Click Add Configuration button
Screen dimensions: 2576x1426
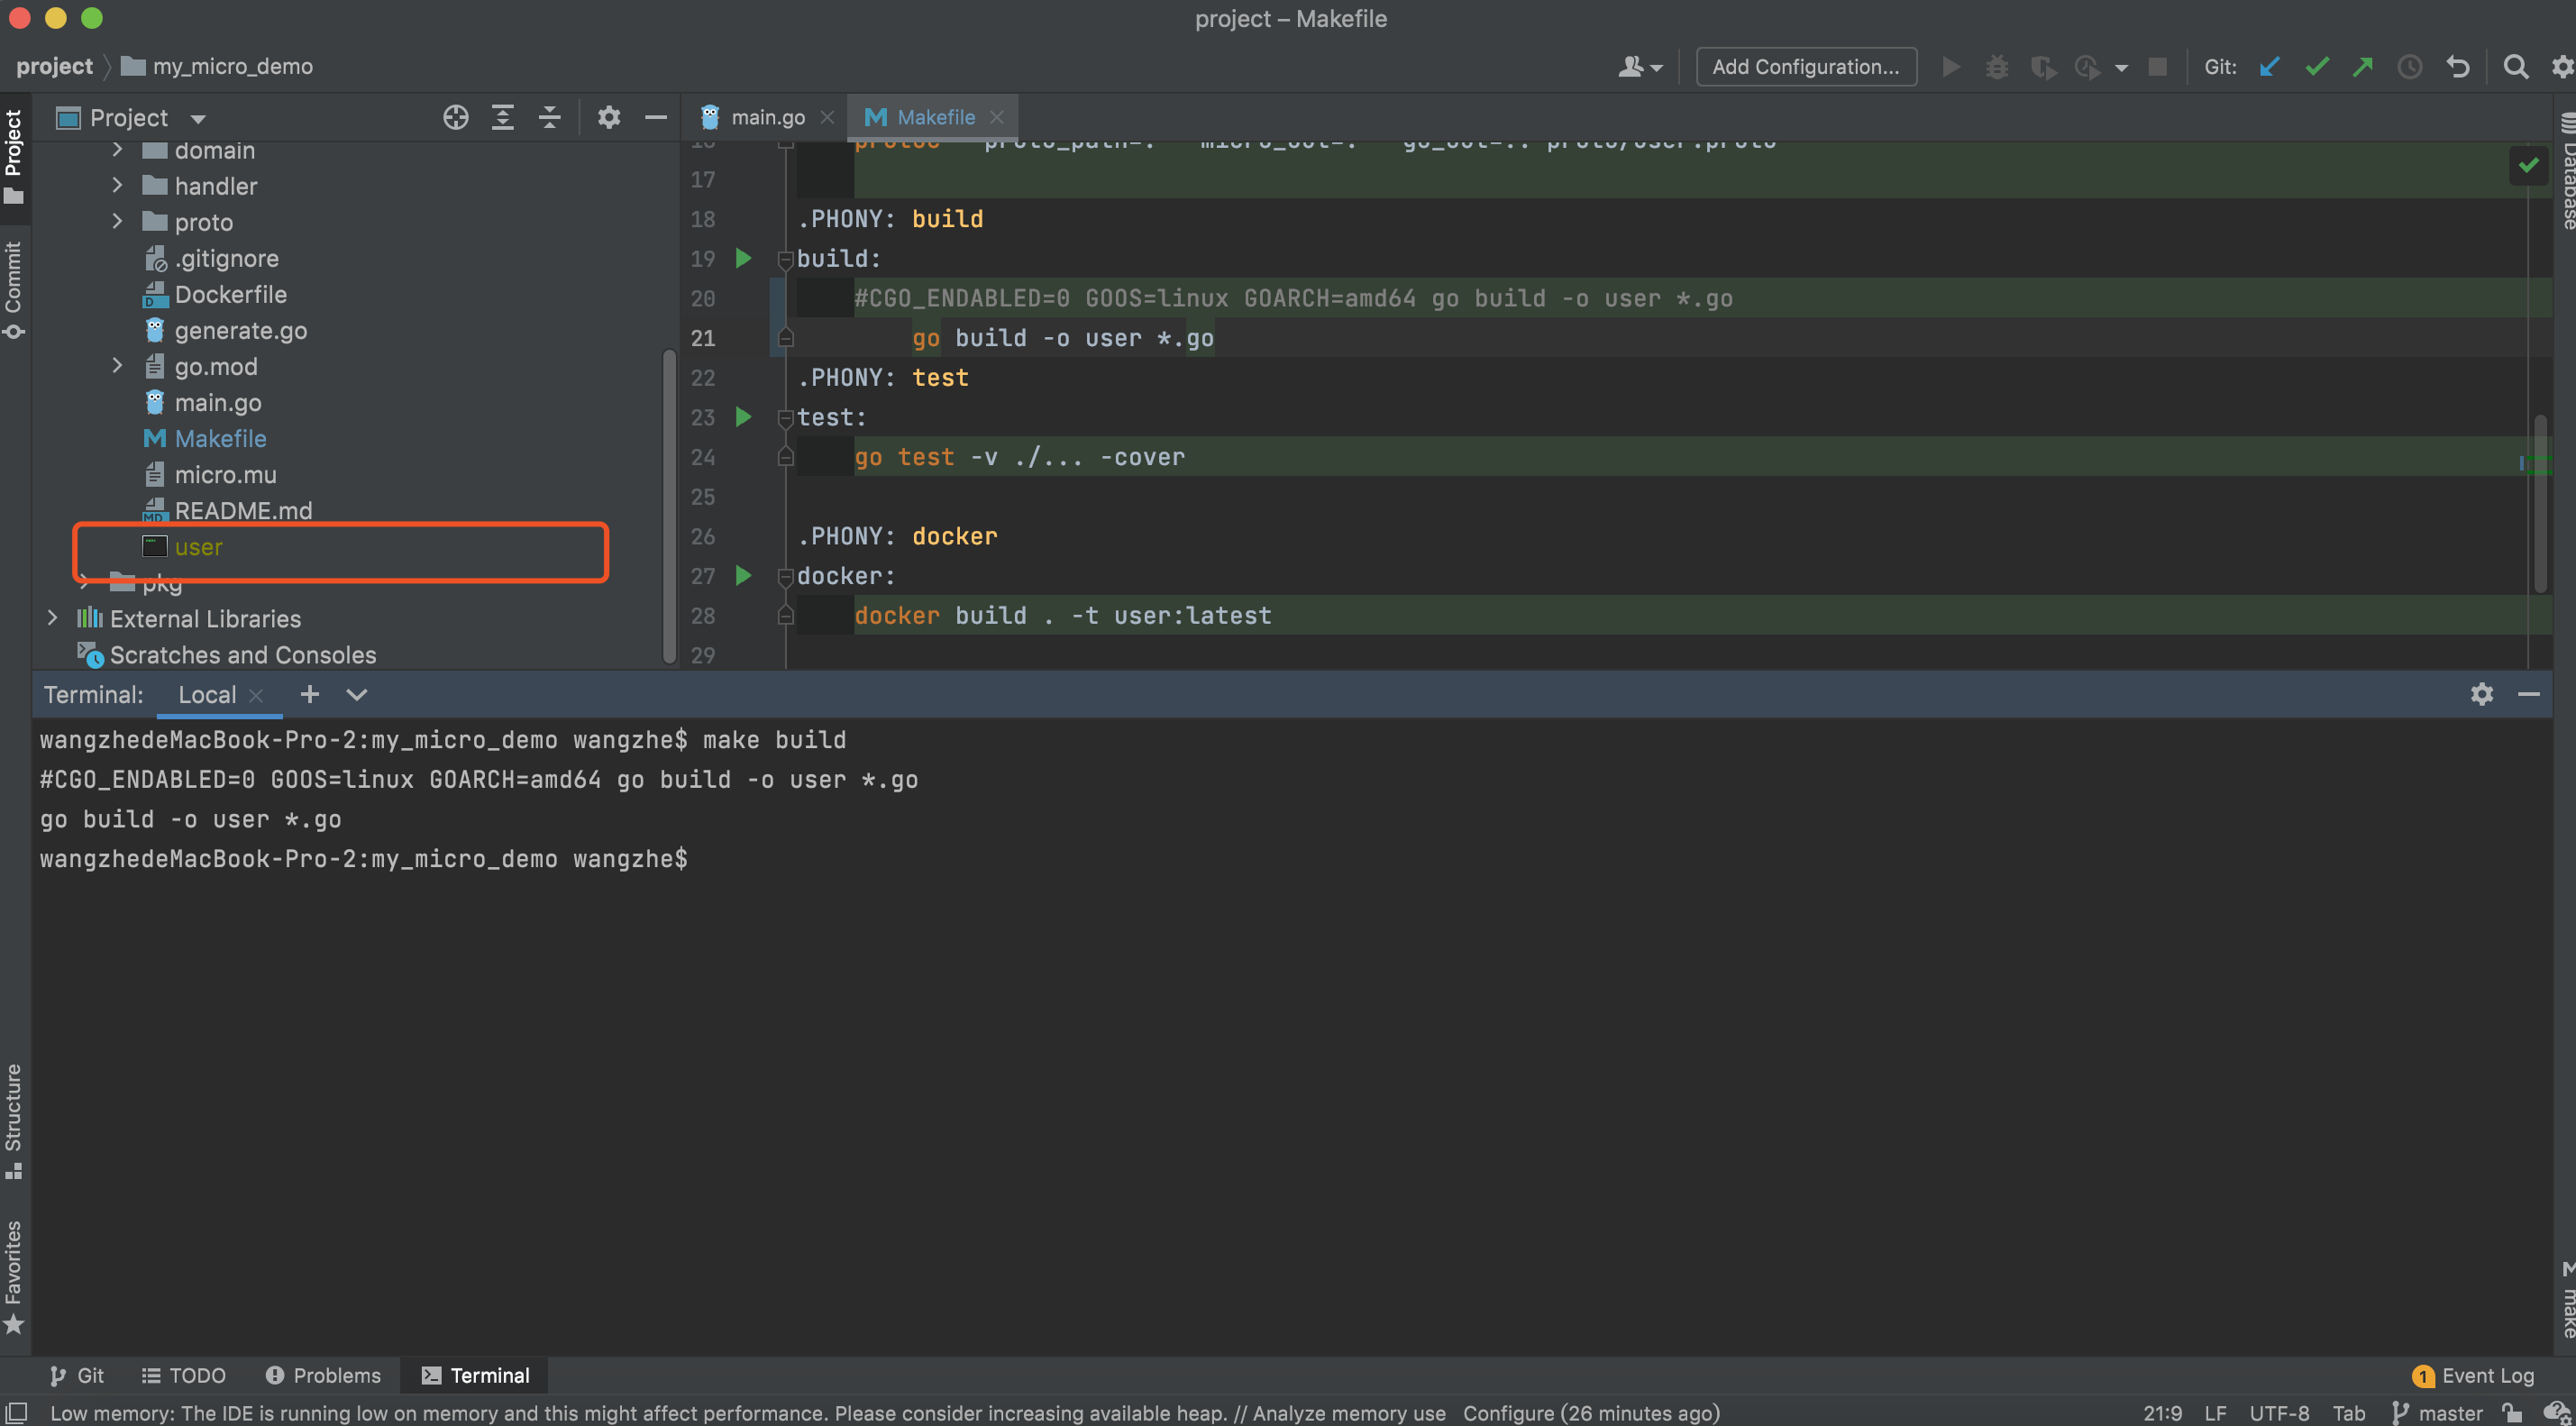coord(1806,67)
